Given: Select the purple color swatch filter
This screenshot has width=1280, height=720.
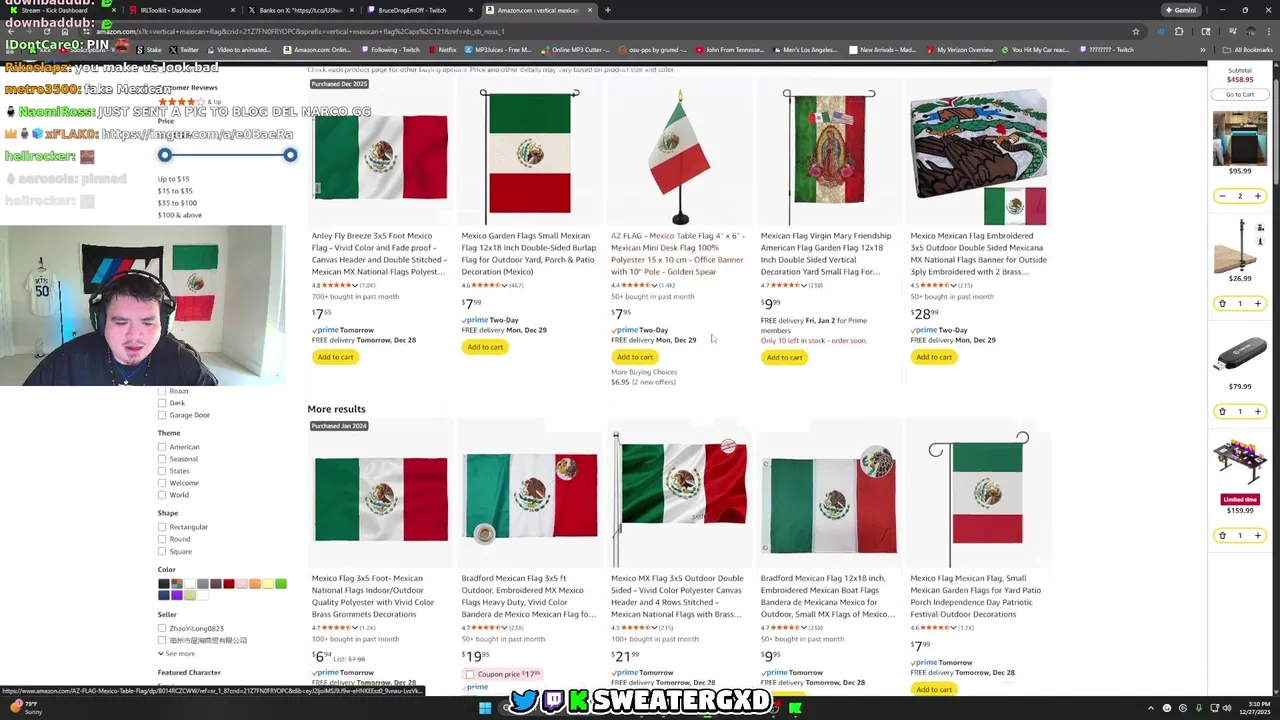Looking at the screenshot, I should 176,595.
